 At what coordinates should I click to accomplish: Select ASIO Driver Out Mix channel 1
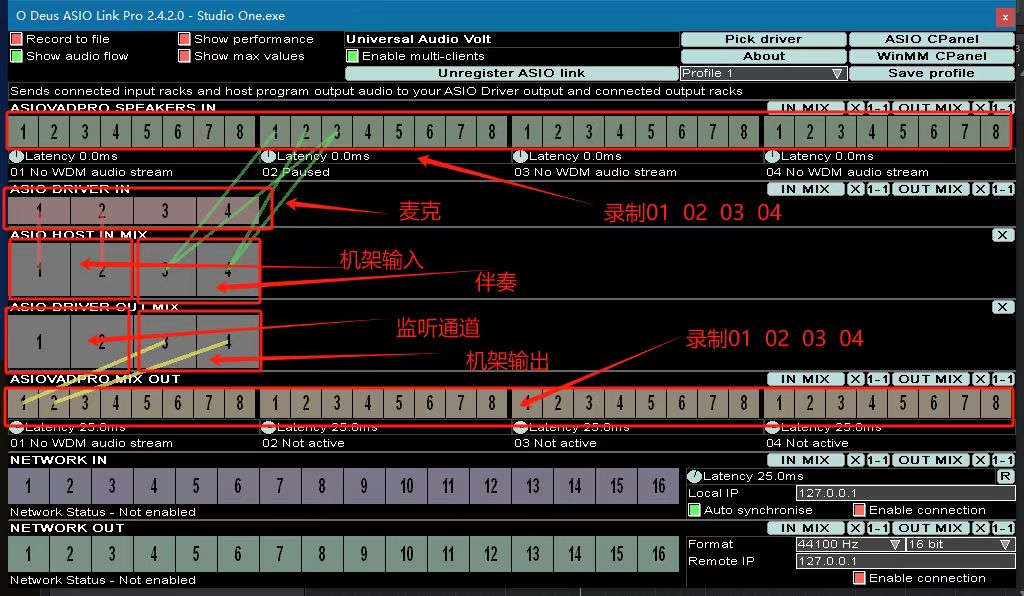click(x=39, y=341)
